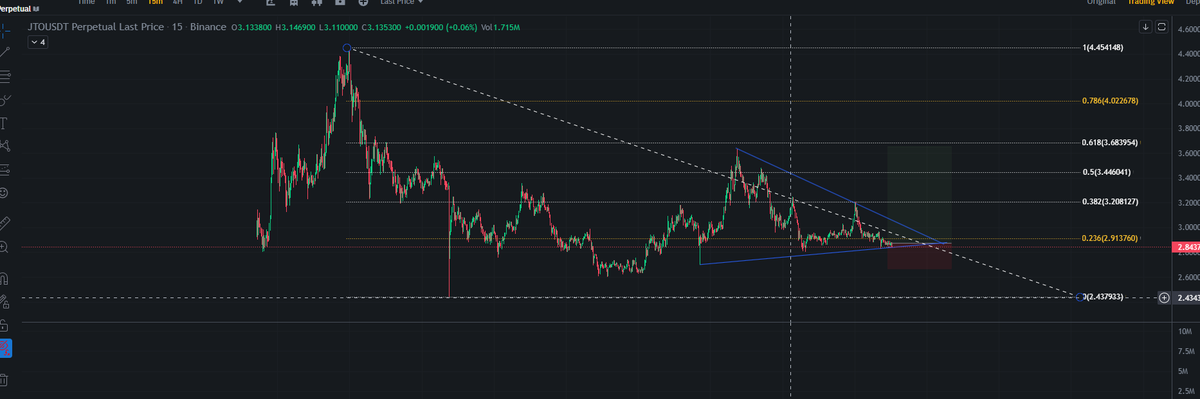The width and height of the screenshot is (1200, 399).
Task: Select the 4H timeframe
Action: [x=177, y=3]
